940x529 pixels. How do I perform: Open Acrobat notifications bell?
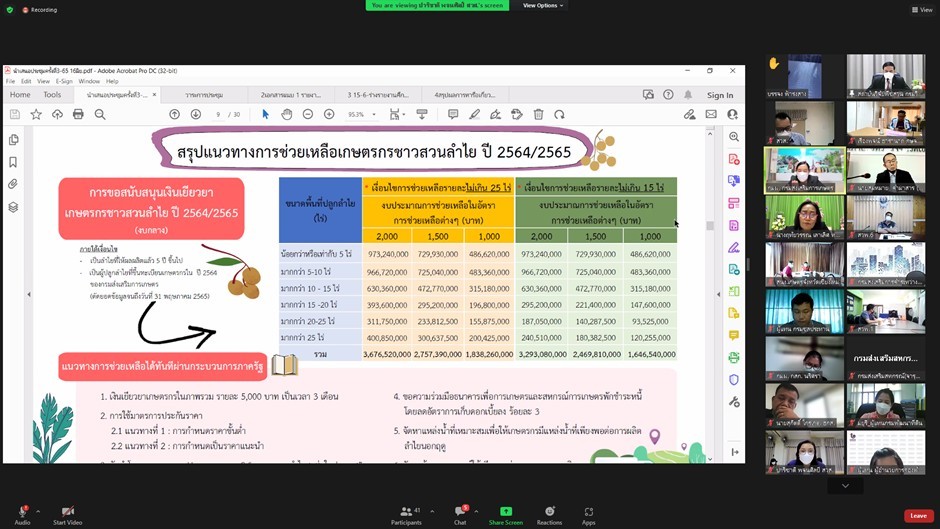pos(688,95)
